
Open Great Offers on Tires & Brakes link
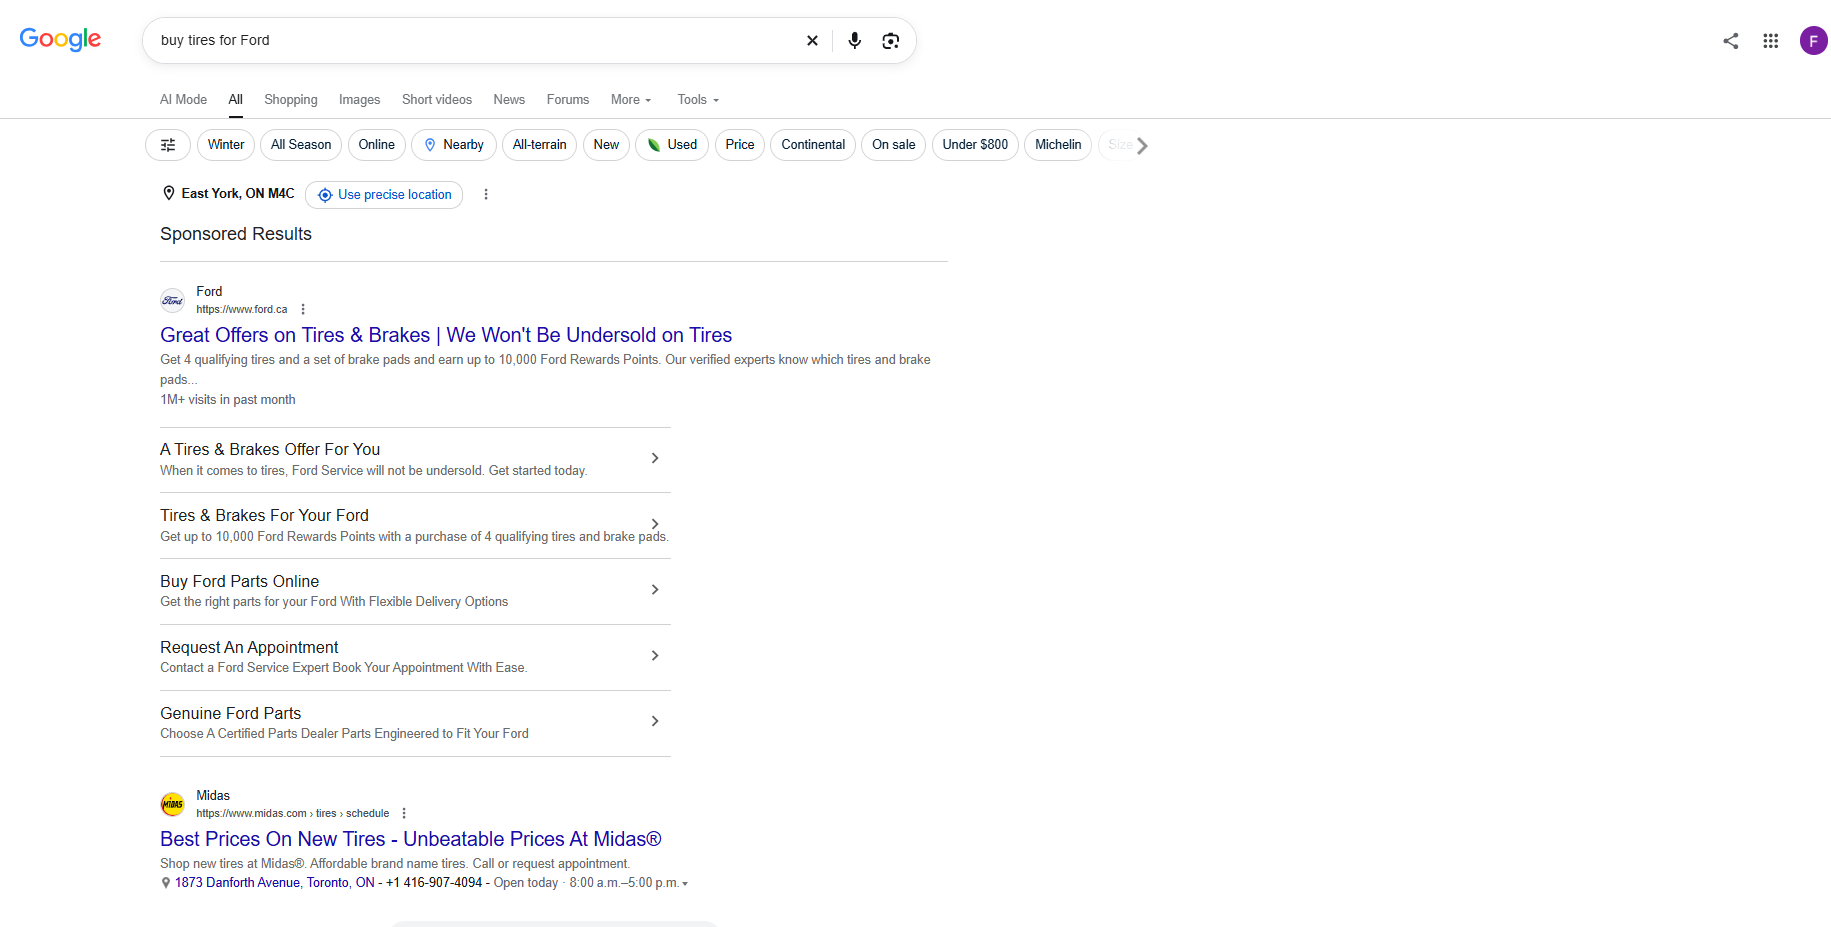[x=446, y=335]
